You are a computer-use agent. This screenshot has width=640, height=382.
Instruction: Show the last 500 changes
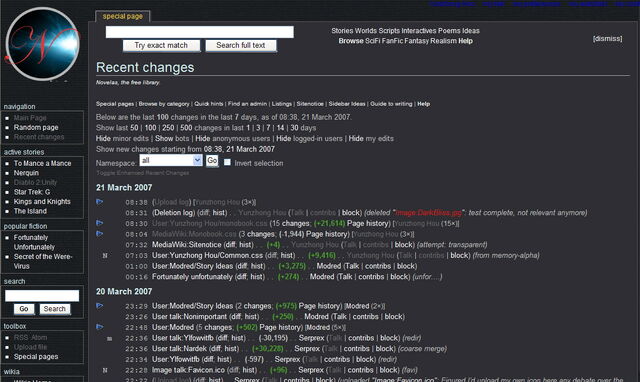186,128
